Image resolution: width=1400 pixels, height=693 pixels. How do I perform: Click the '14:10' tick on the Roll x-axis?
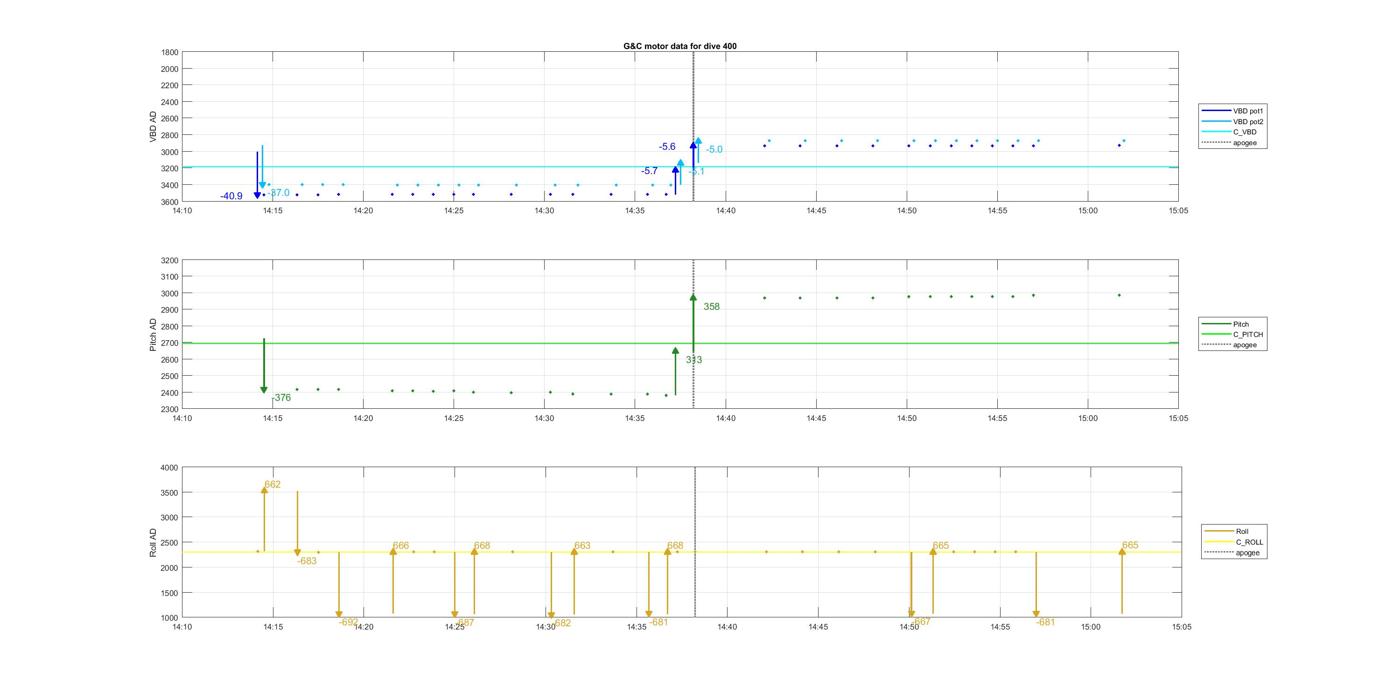pos(182,627)
